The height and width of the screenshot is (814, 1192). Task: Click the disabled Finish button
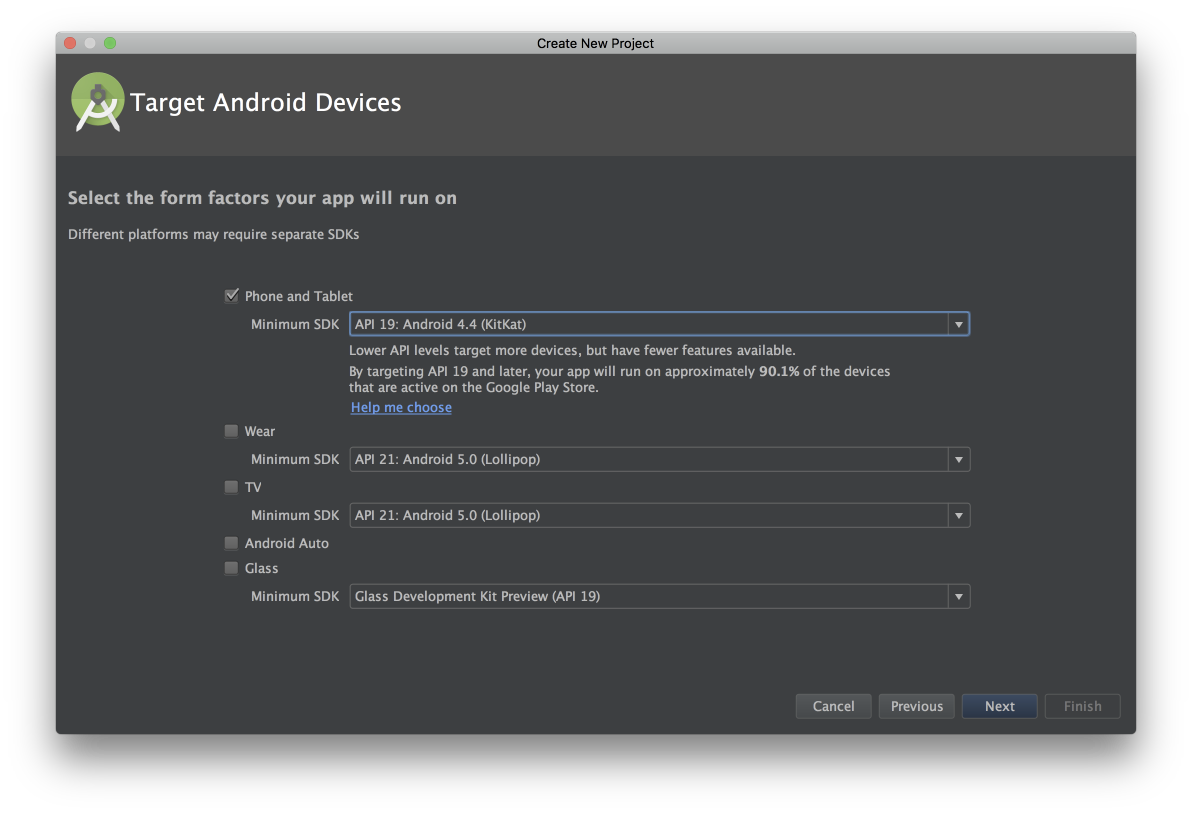(1083, 706)
